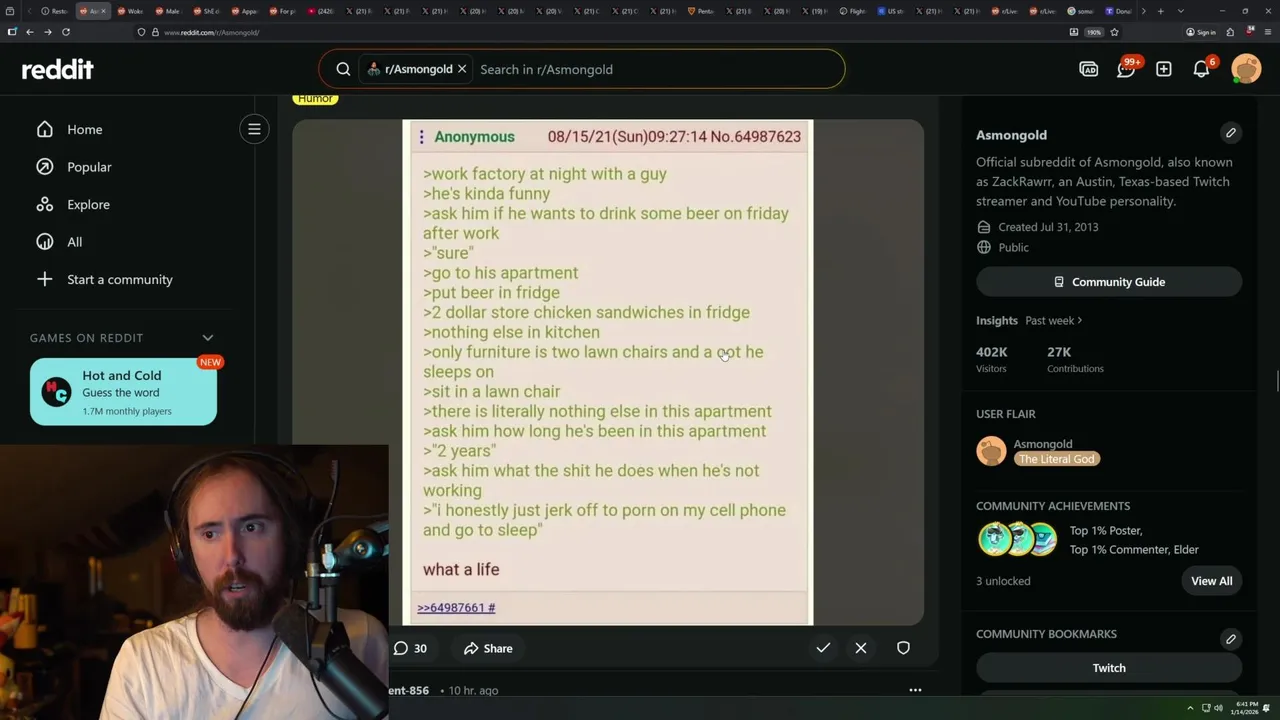The image size is (1280, 720).
Task: Open the community achievement badges
Action: tap(1018, 539)
